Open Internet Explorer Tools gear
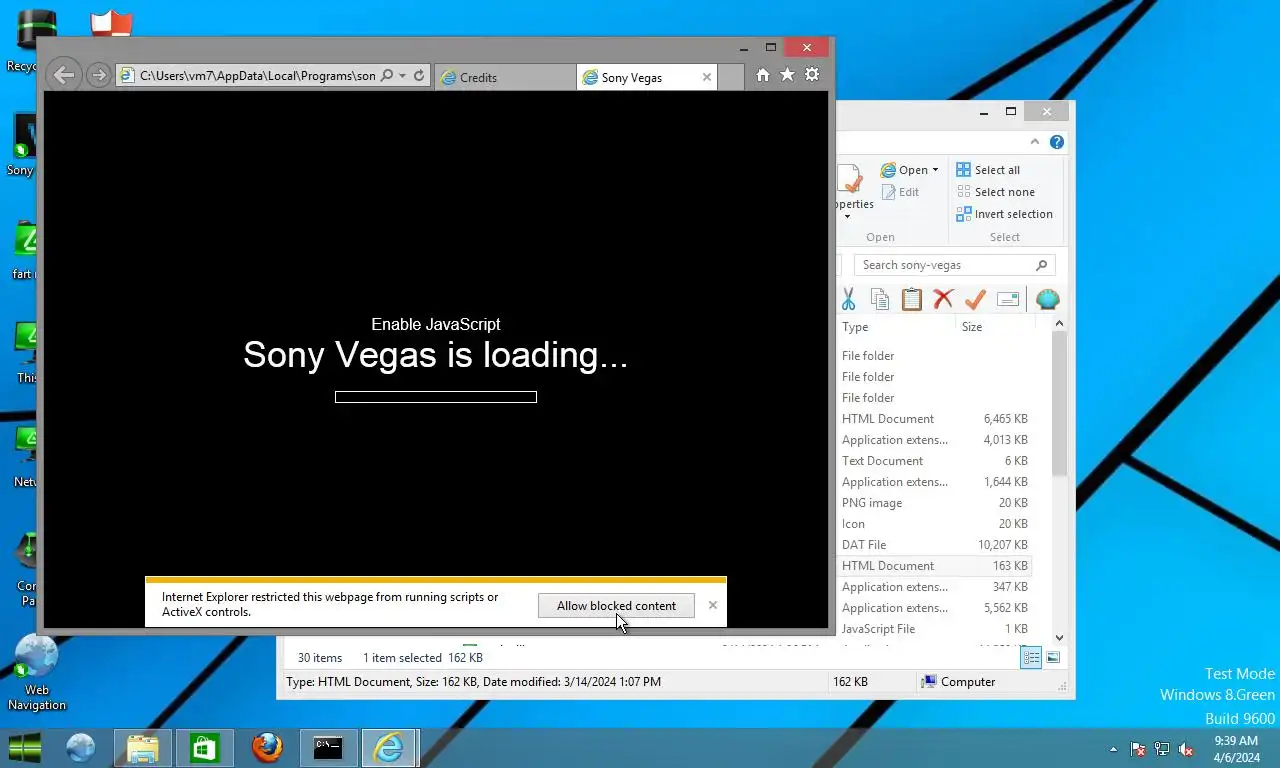Viewport: 1280px width, 768px height. tap(812, 75)
